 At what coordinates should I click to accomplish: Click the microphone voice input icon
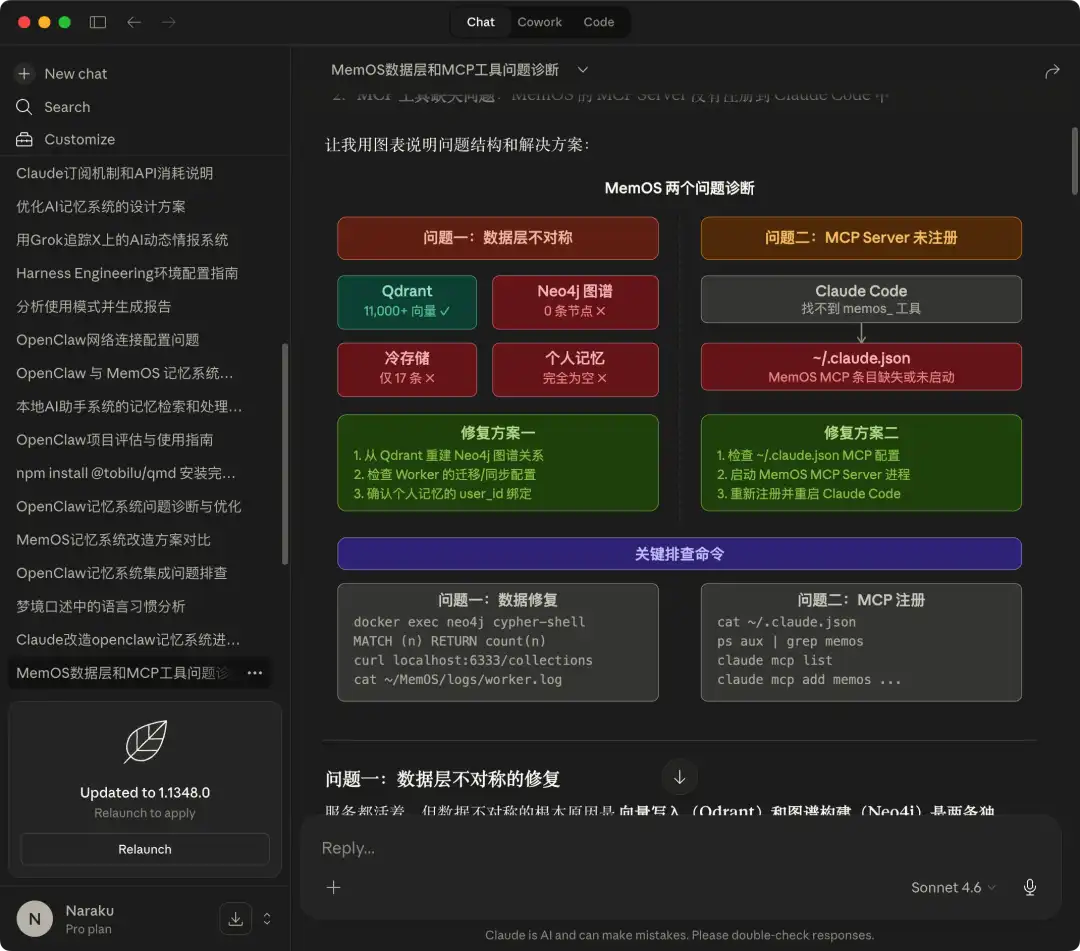pyautogui.click(x=1030, y=887)
